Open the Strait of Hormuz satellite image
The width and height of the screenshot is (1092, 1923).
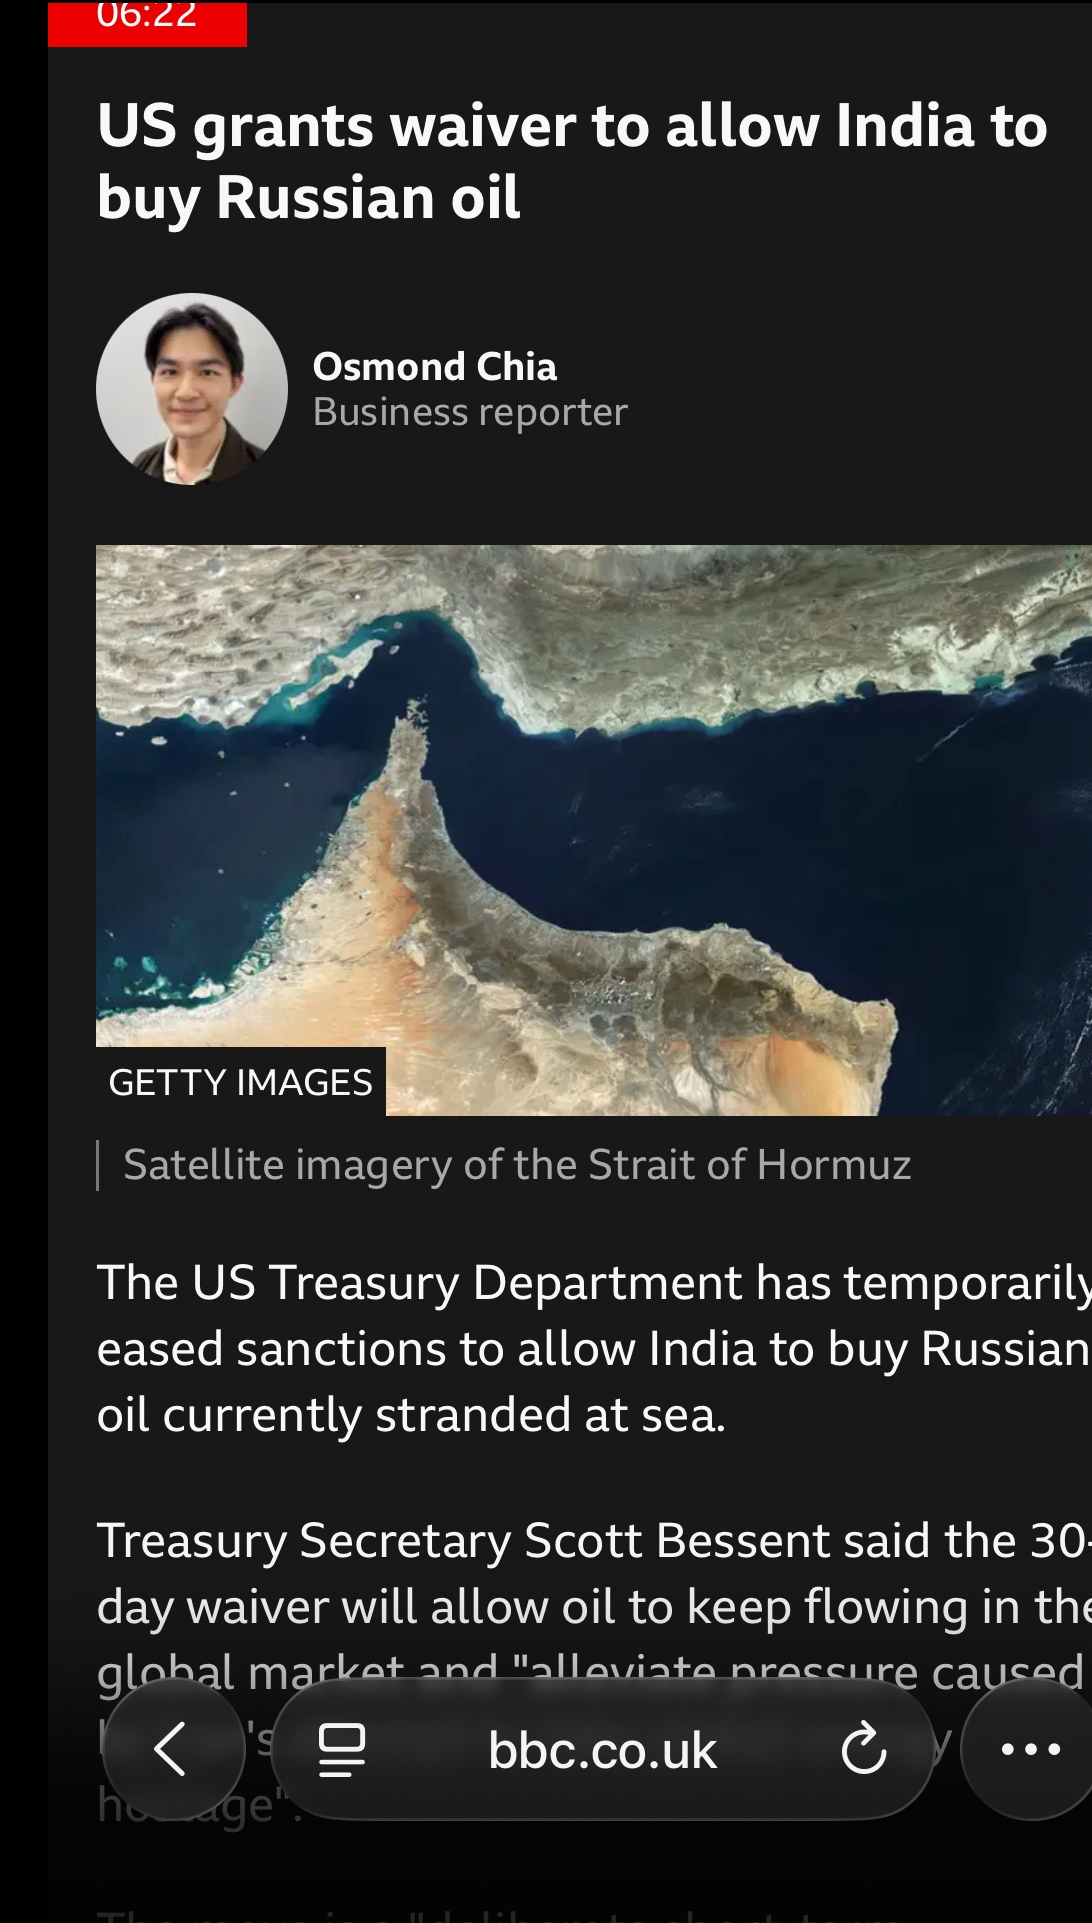pos(594,830)
